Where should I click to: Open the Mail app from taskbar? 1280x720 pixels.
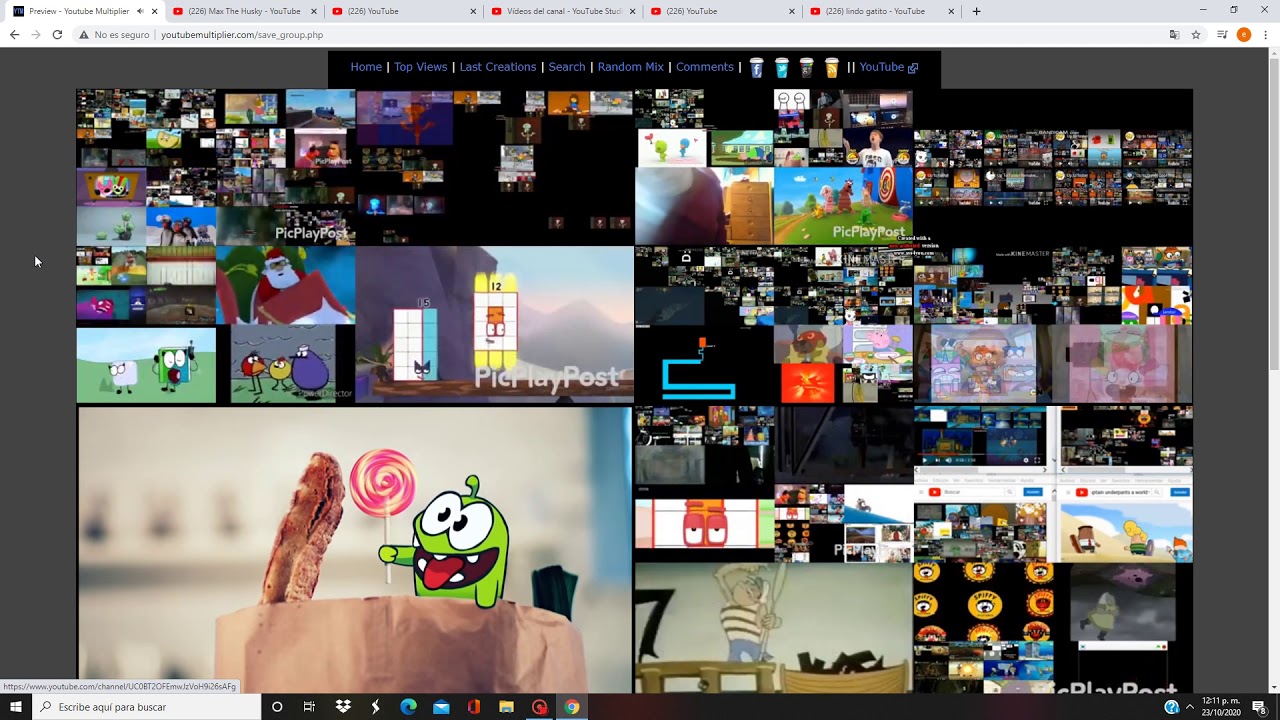pyautogui.click(x=441, y=707)
